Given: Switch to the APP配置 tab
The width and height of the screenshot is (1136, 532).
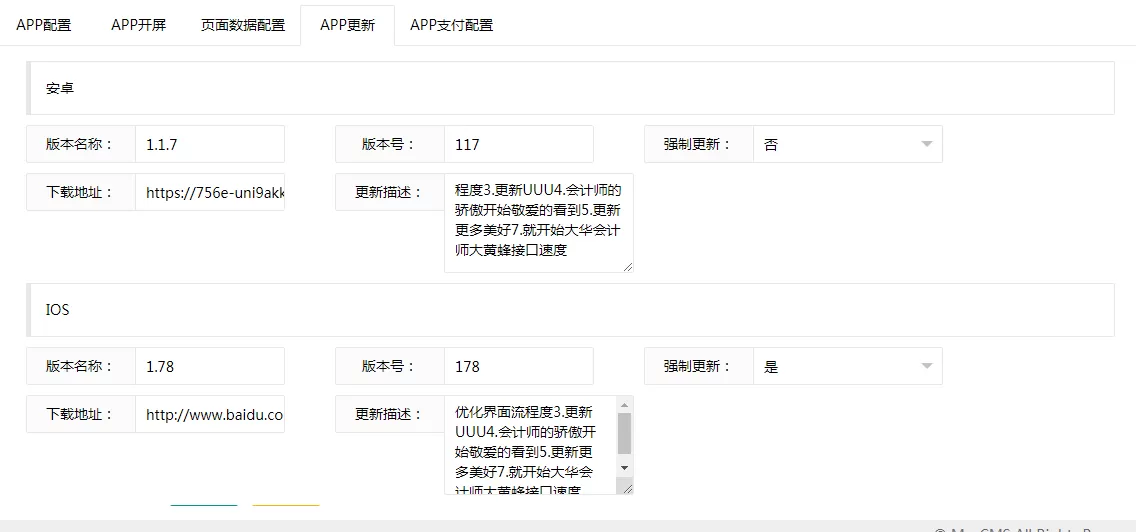Looking at the screenshot, I should (x=44, y=25).
